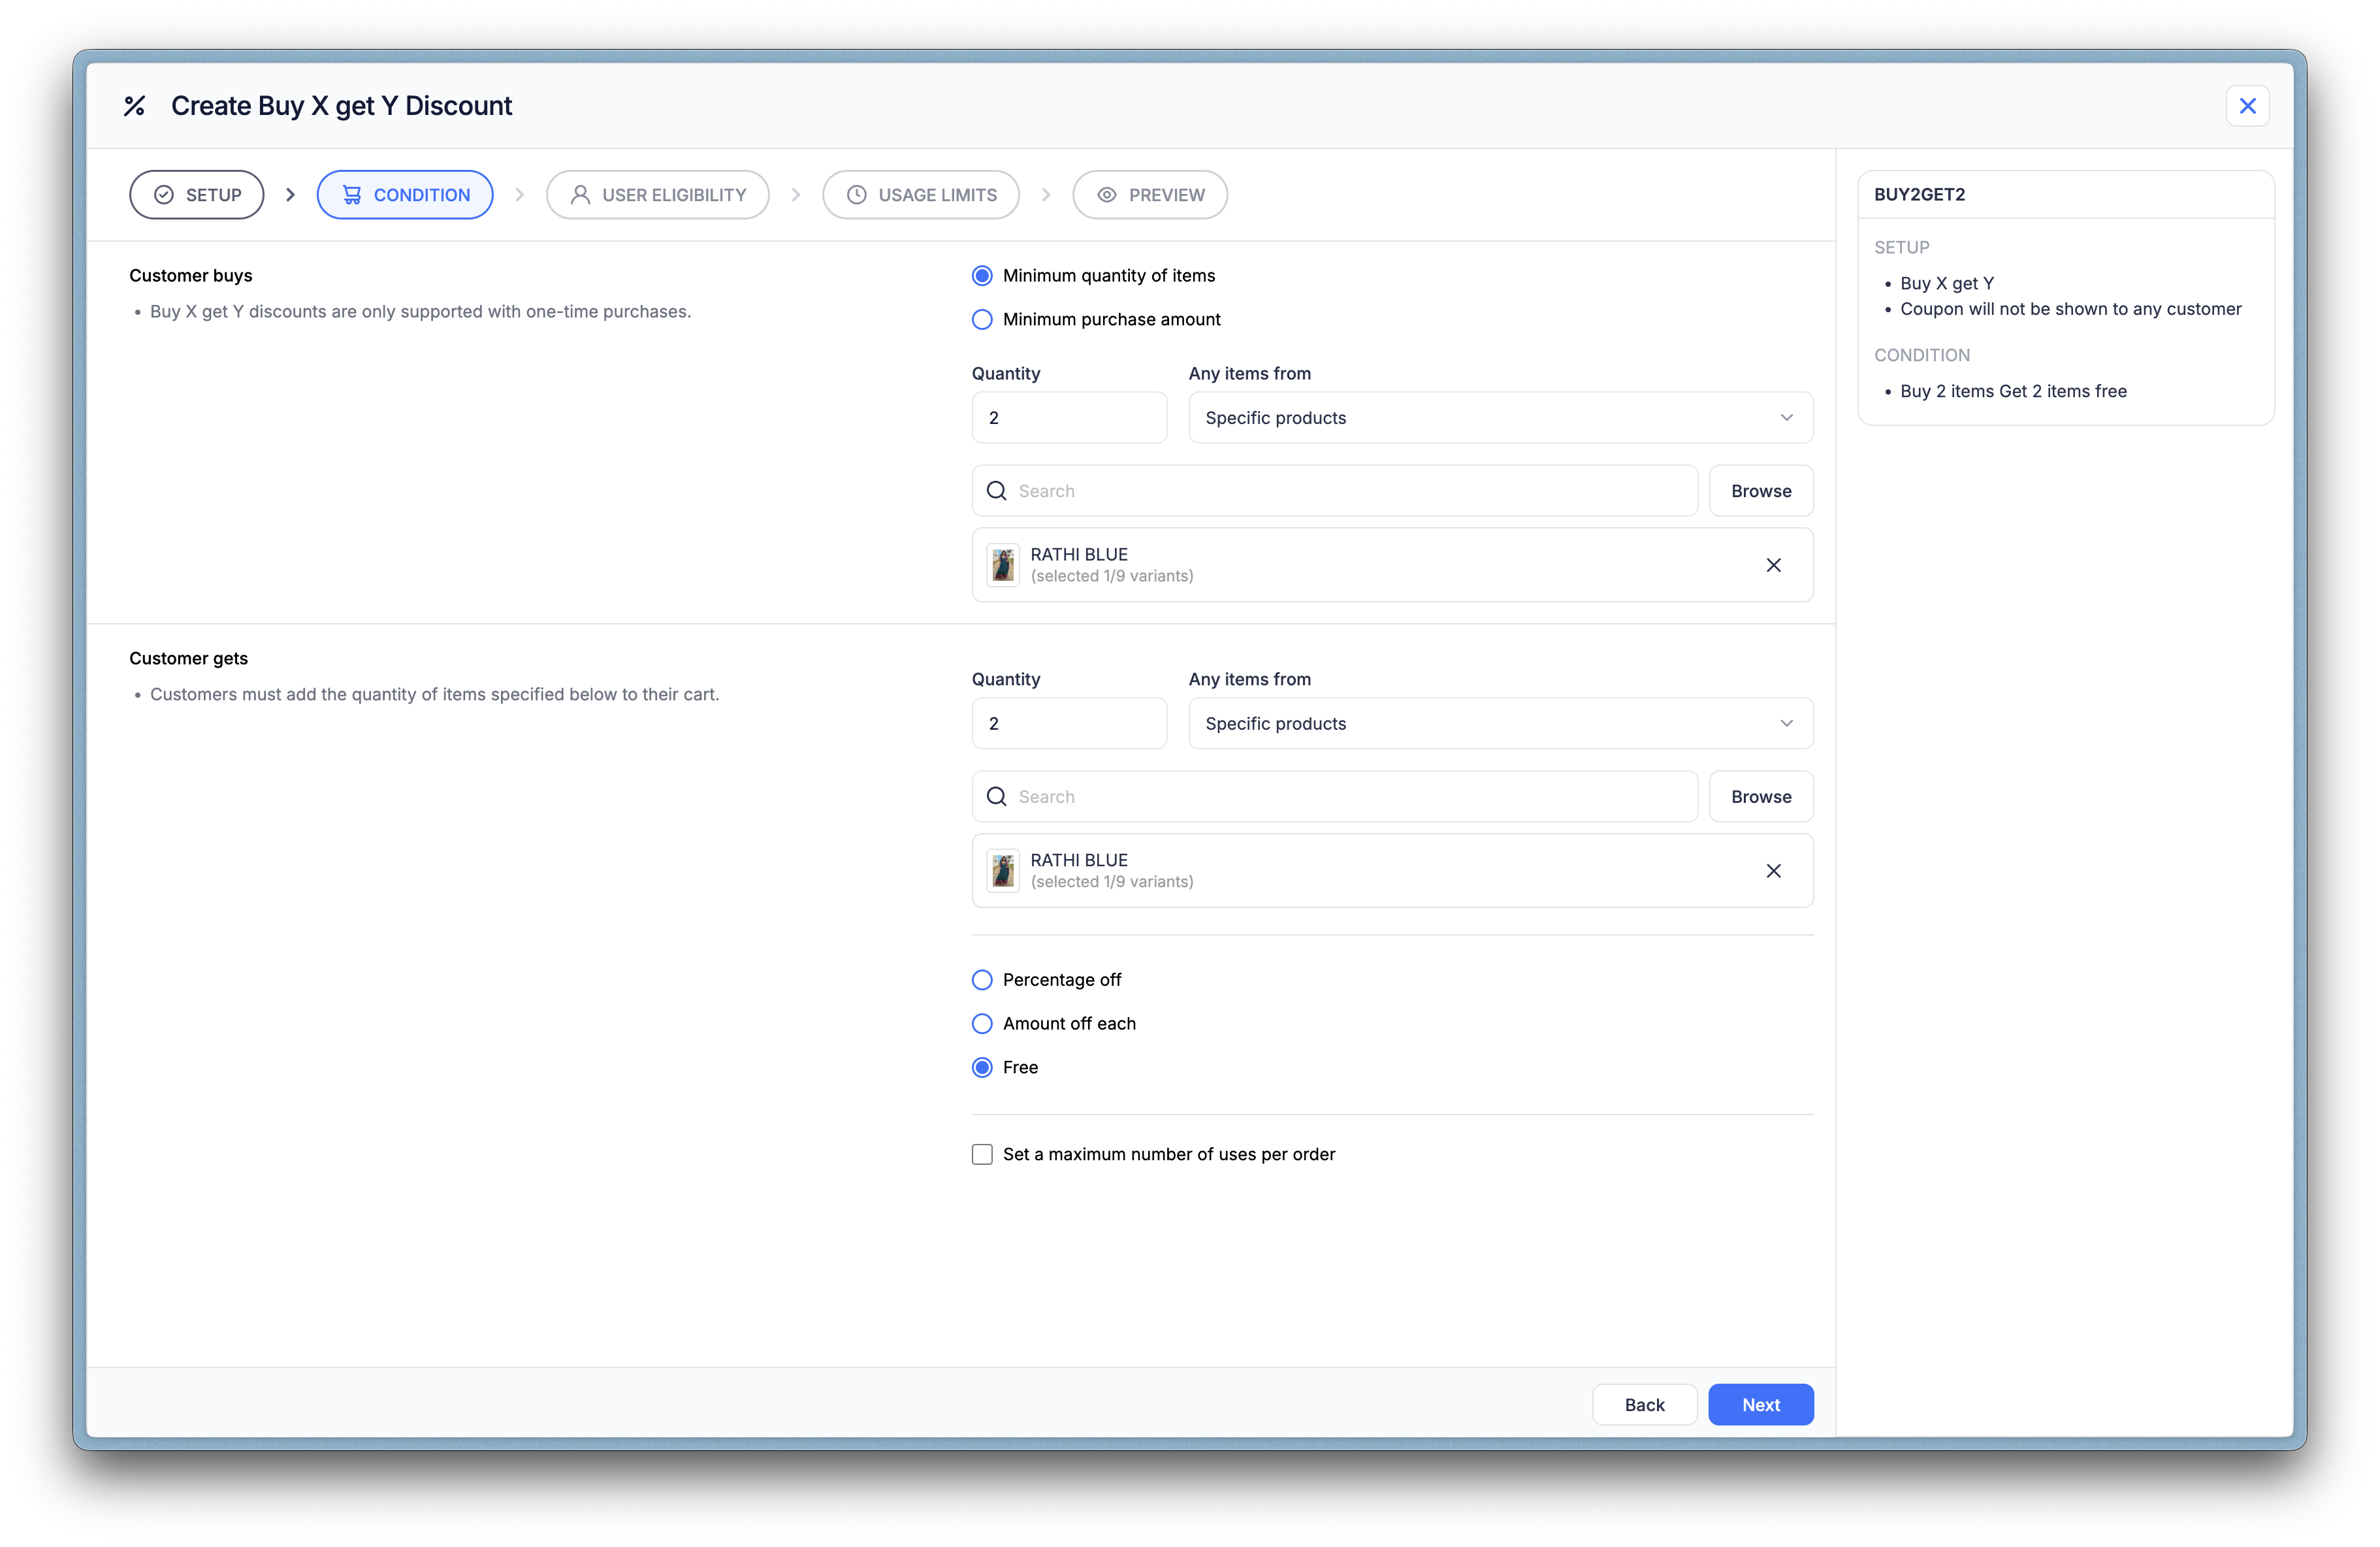Expand Customer gets Specific products dropdown
The image size is (2380, 1547).
(x=1499, y=724)
